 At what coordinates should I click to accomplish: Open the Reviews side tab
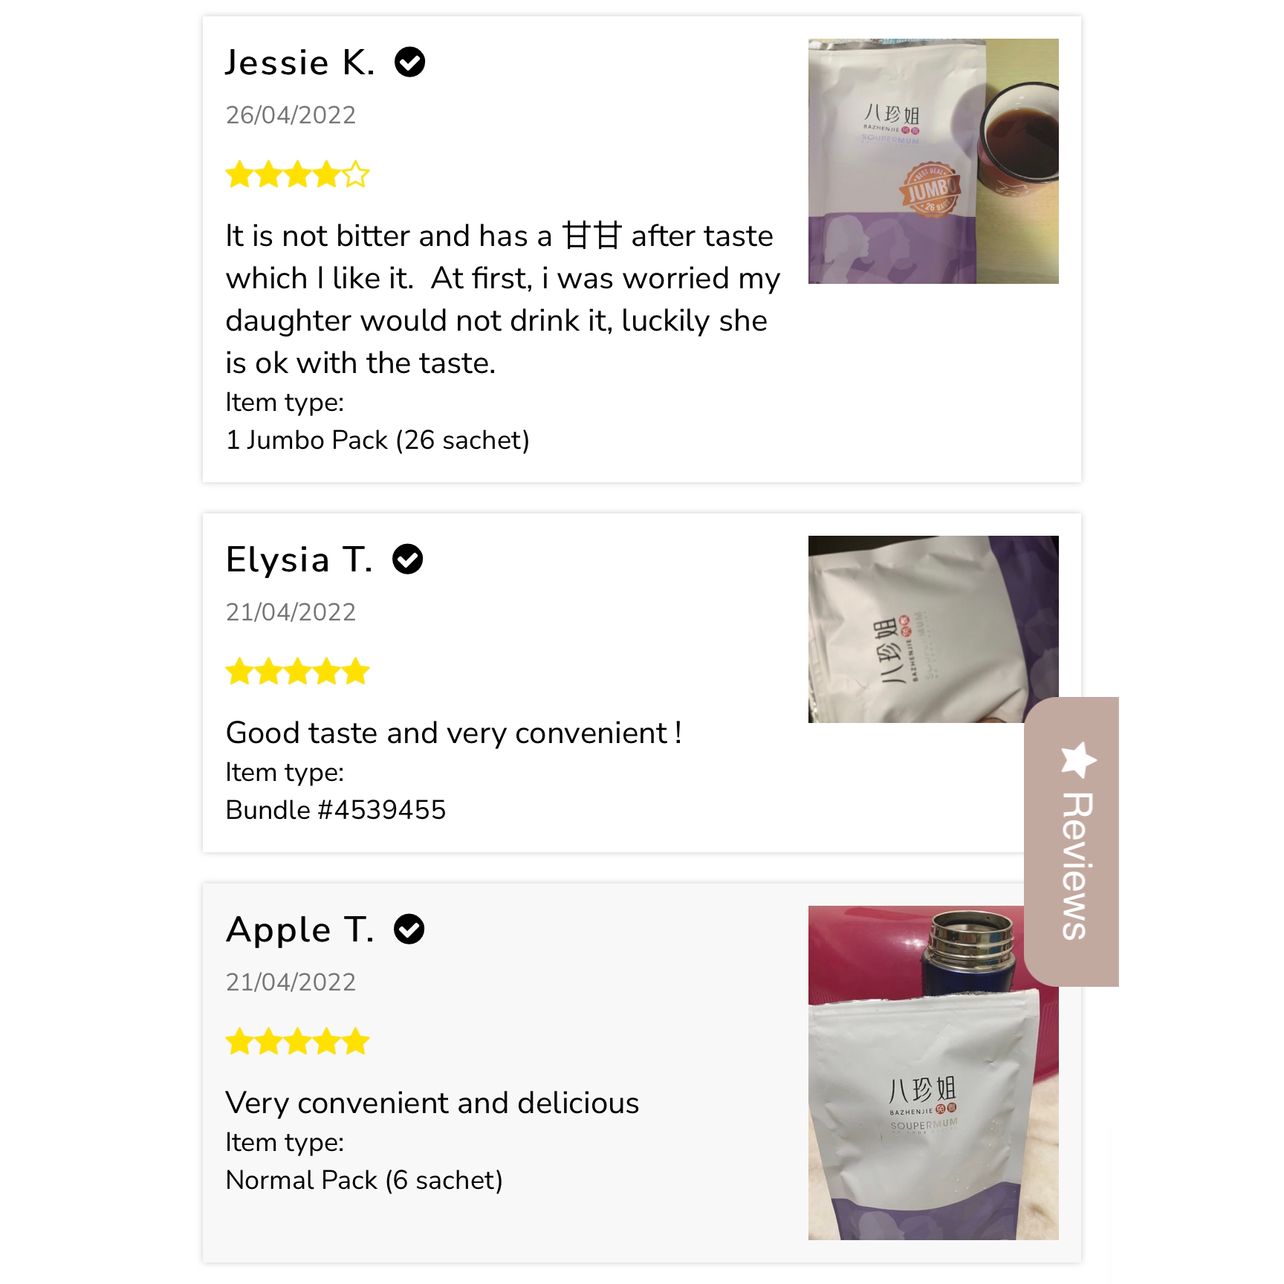pos(1072,841)
